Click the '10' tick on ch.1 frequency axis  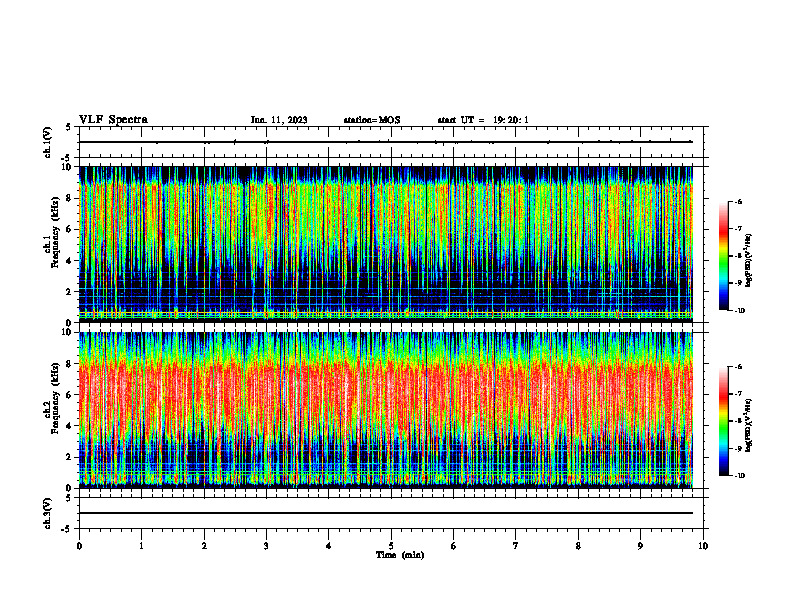click(68, 167)
